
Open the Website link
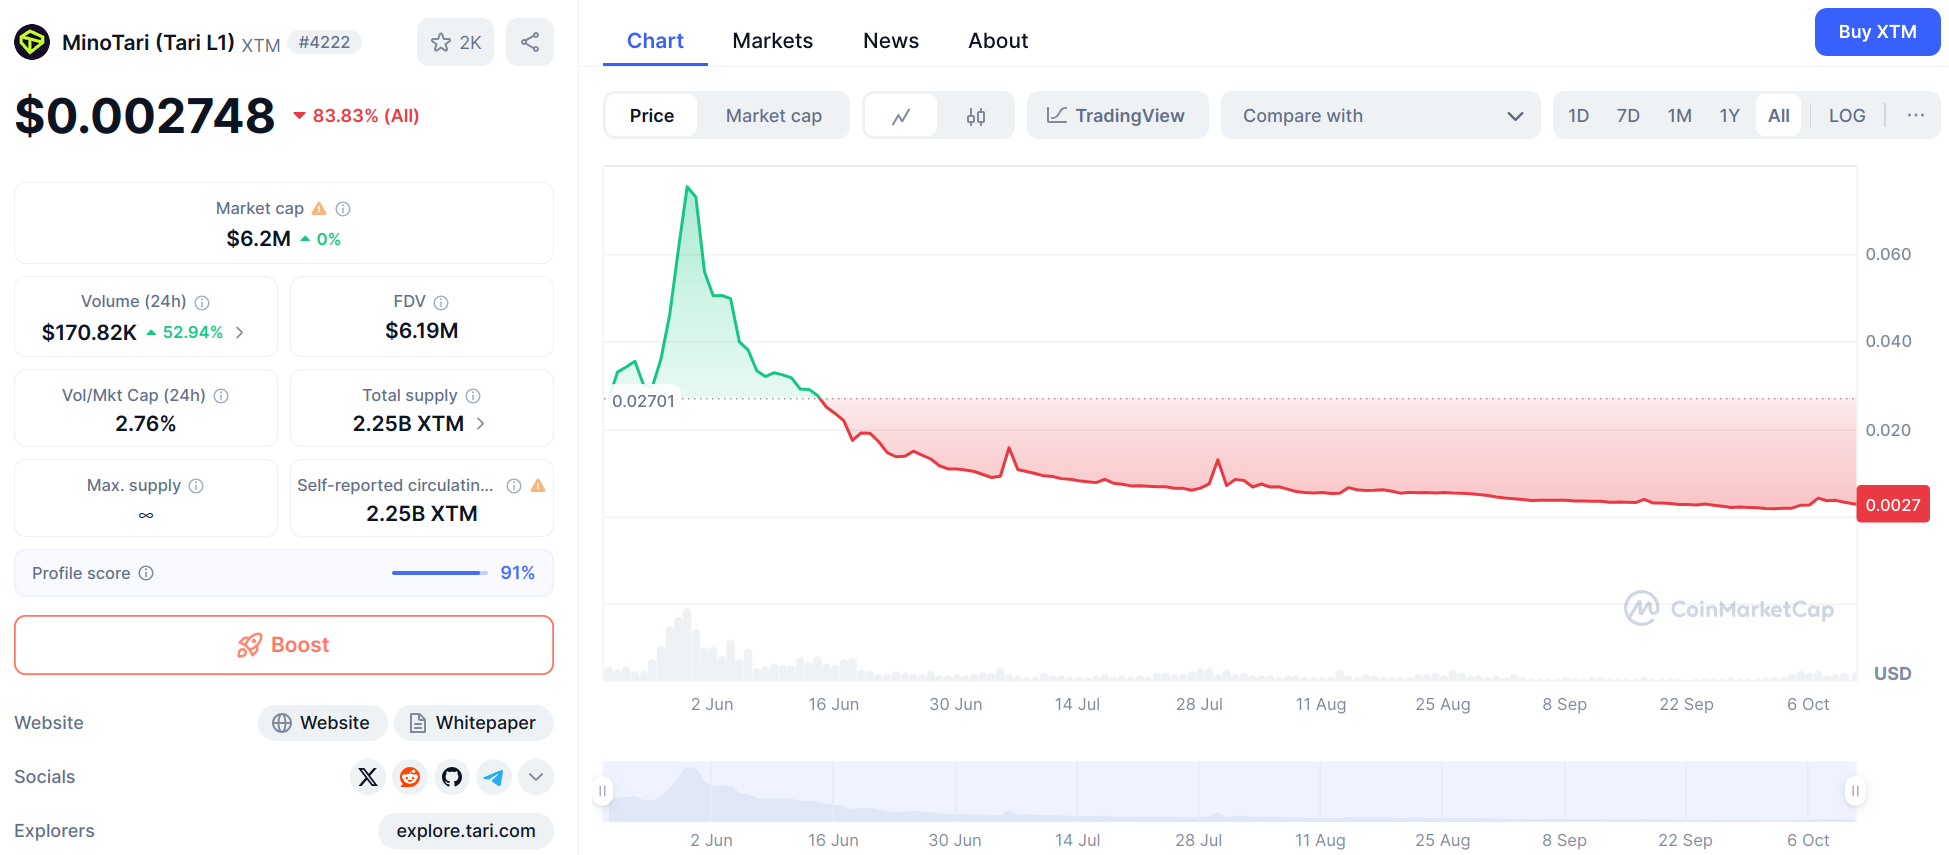tap(323, 723)
